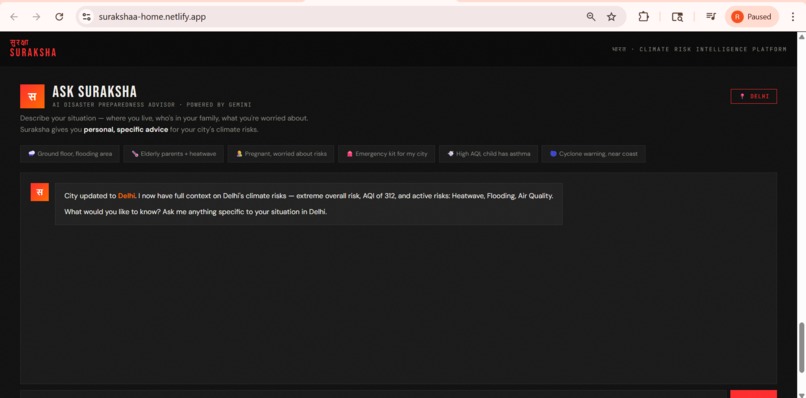Click the scrollbar up arrow
The height and width of the screenshot is (398, 806).
click(x=801, y=36)
